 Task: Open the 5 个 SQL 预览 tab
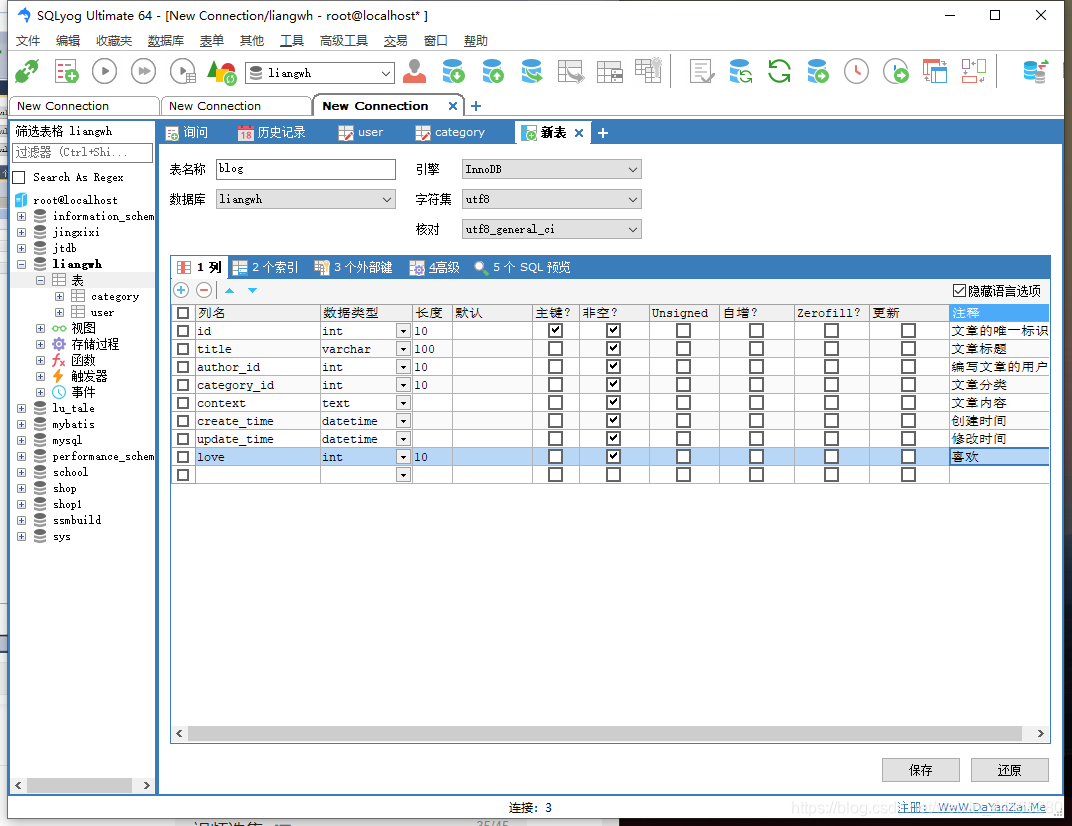point(522,267)
